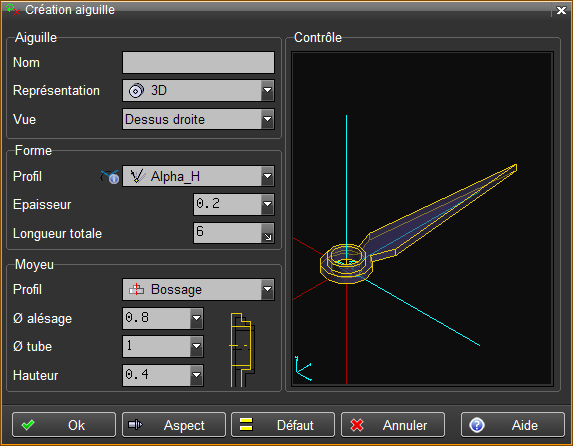Open the Représentation 3D dropdown

coord(198,90)
